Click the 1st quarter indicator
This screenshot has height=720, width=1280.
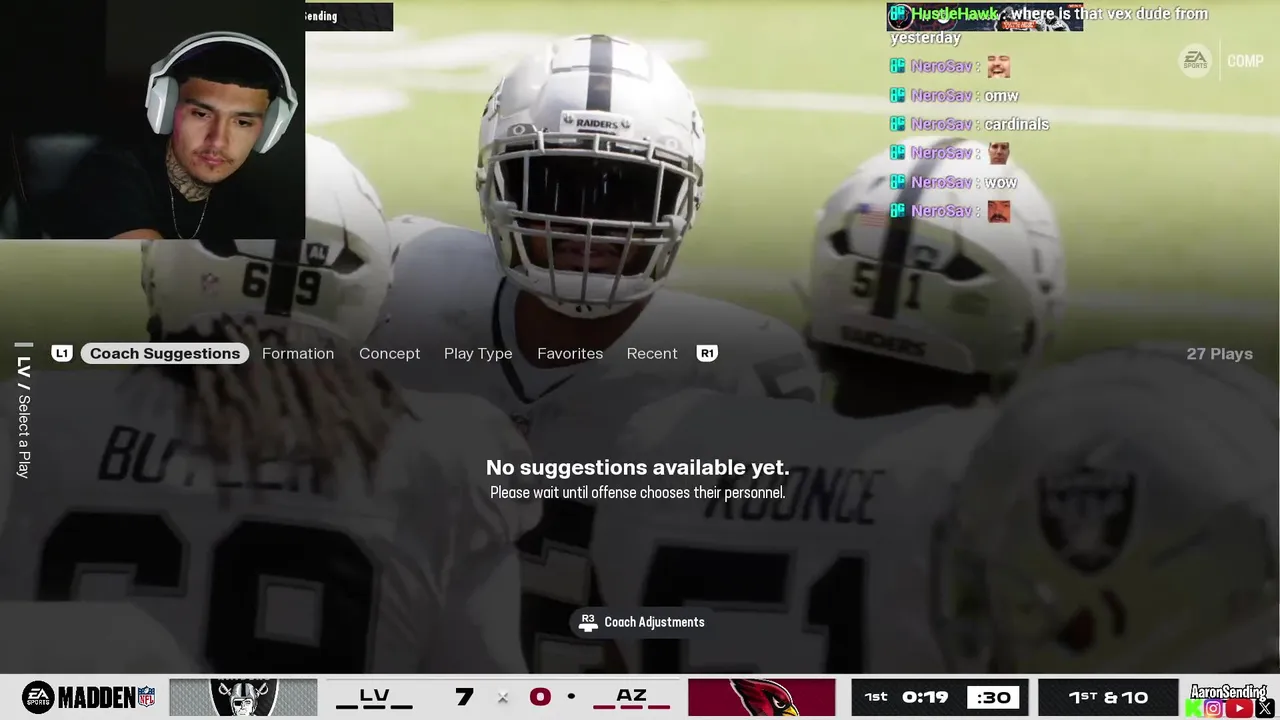tap(876, 697)
